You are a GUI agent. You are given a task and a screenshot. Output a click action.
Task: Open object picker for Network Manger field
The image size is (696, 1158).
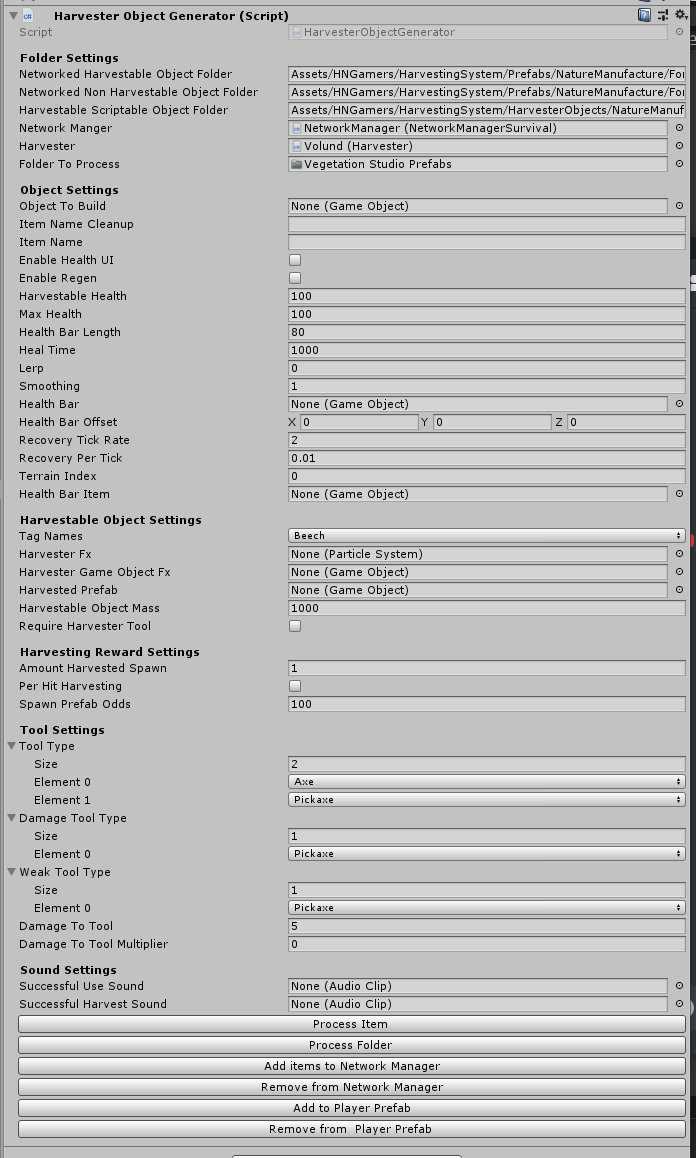(679, 128)
